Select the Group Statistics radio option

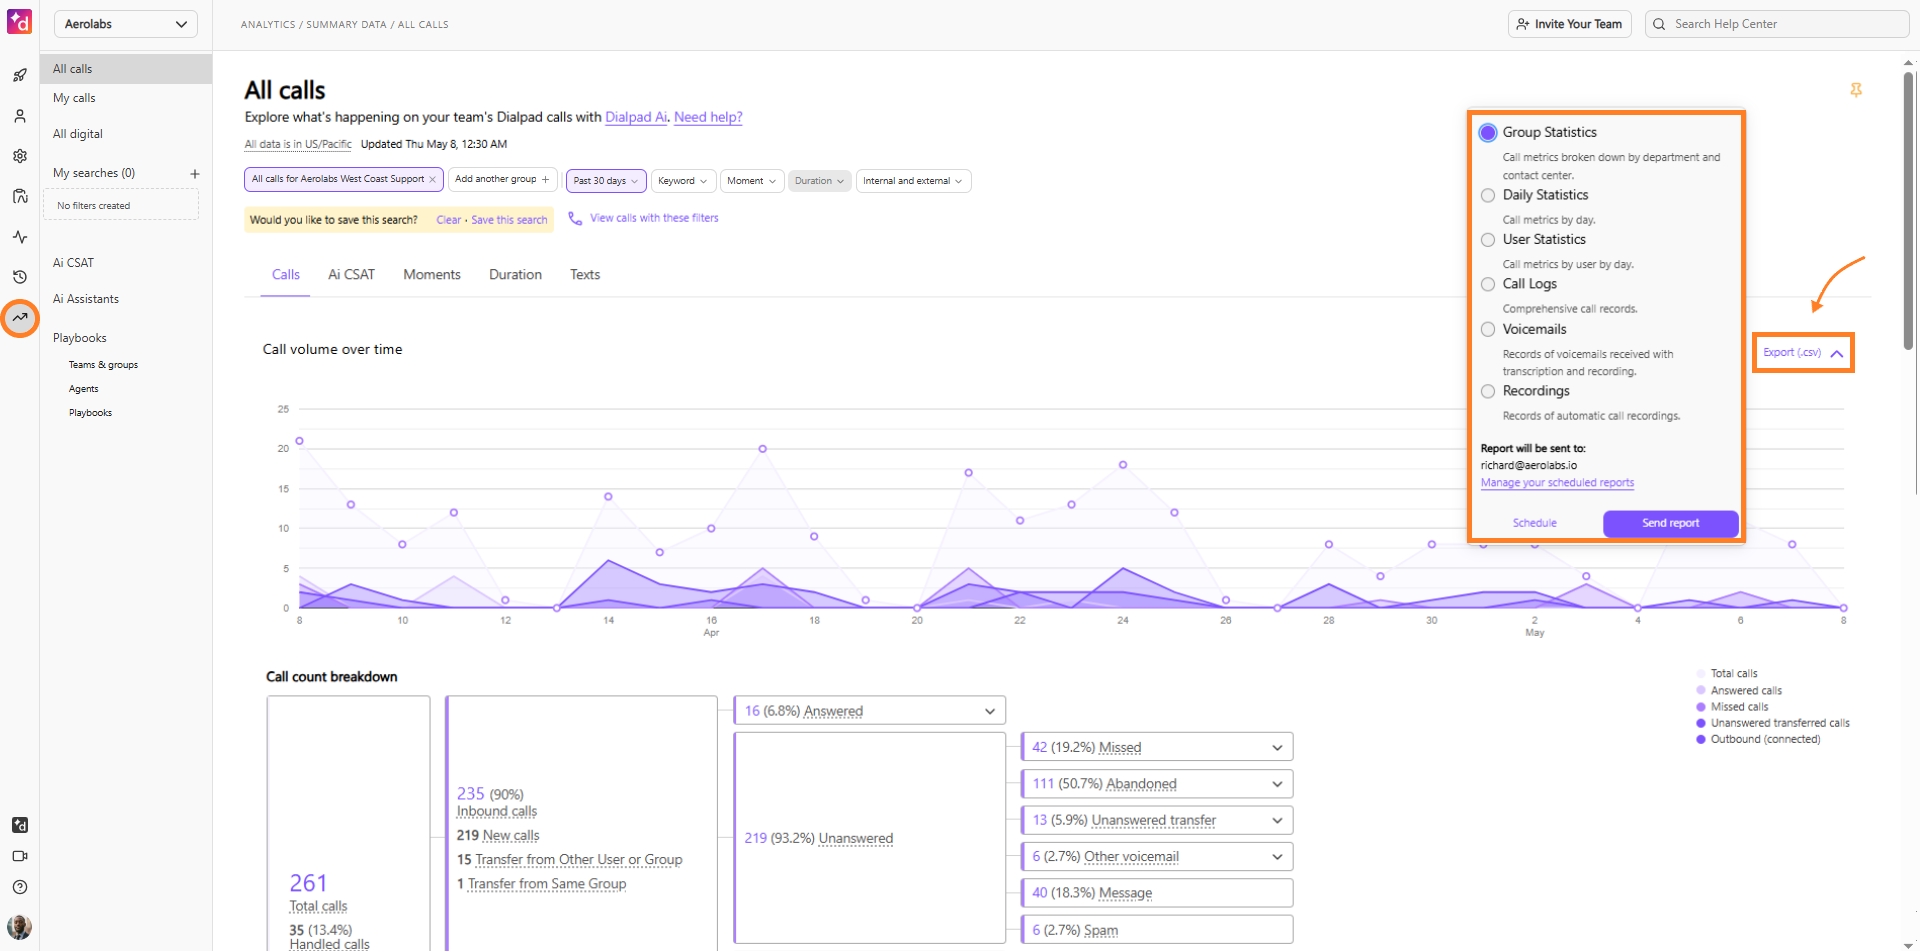coord(1488,133)
